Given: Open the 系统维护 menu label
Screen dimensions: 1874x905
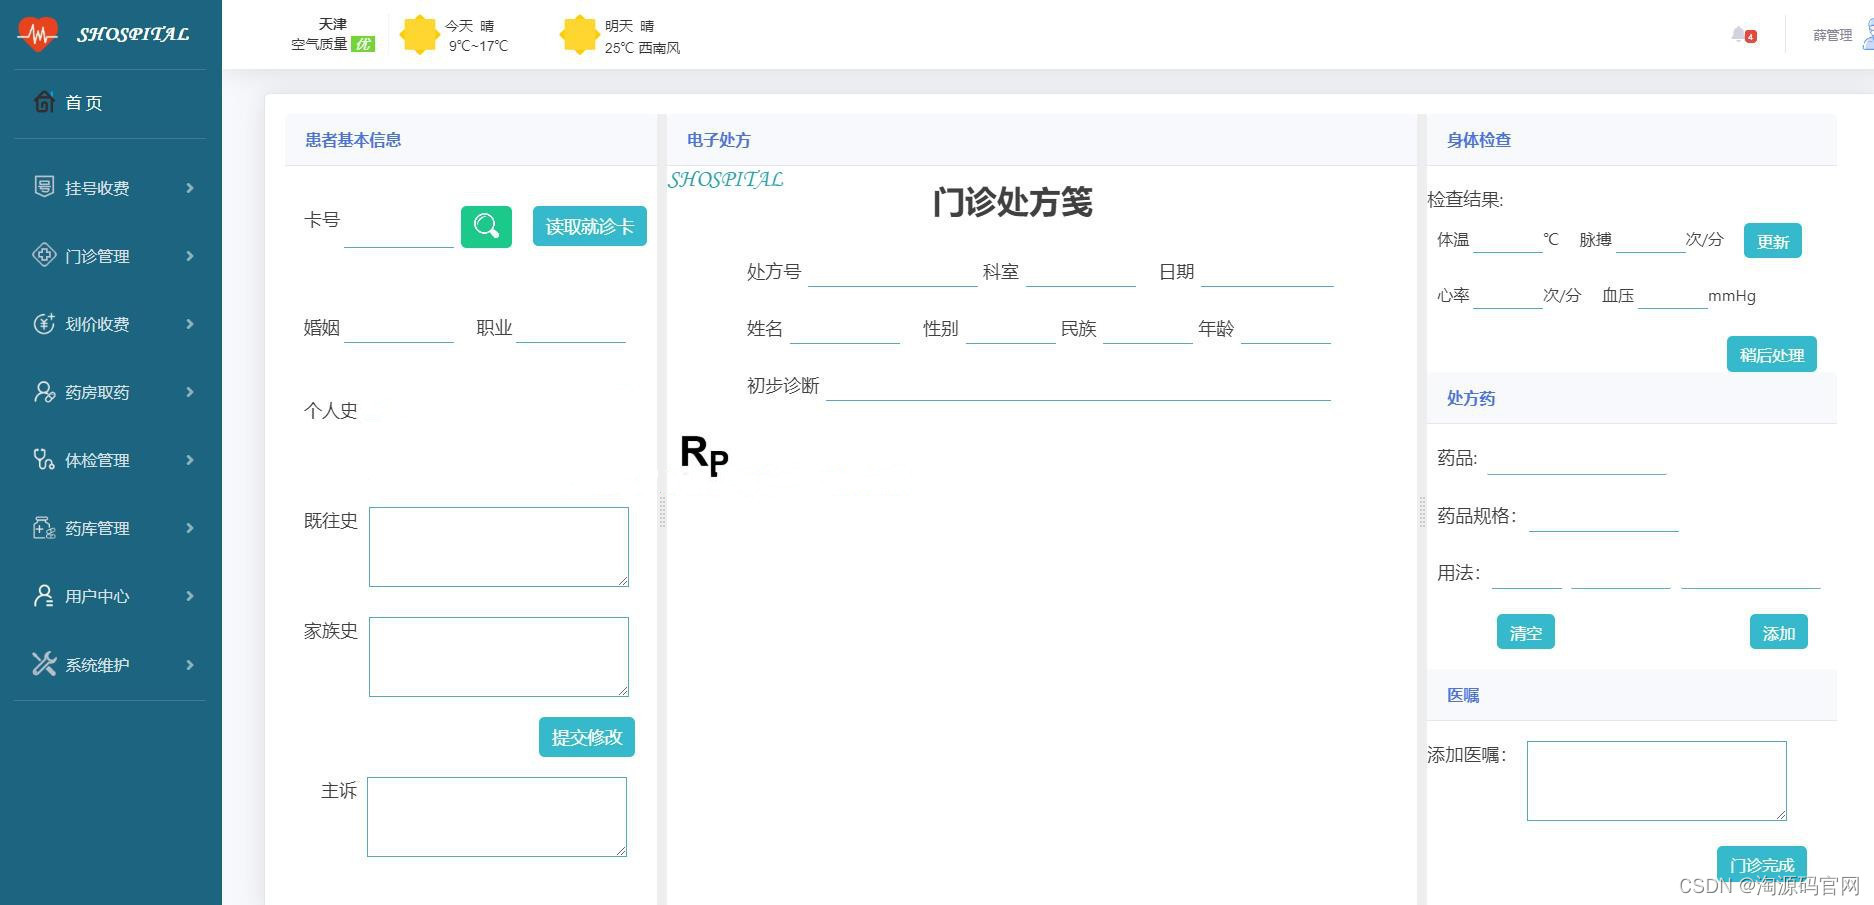Looking at the screenshot, I should [97, 665].
